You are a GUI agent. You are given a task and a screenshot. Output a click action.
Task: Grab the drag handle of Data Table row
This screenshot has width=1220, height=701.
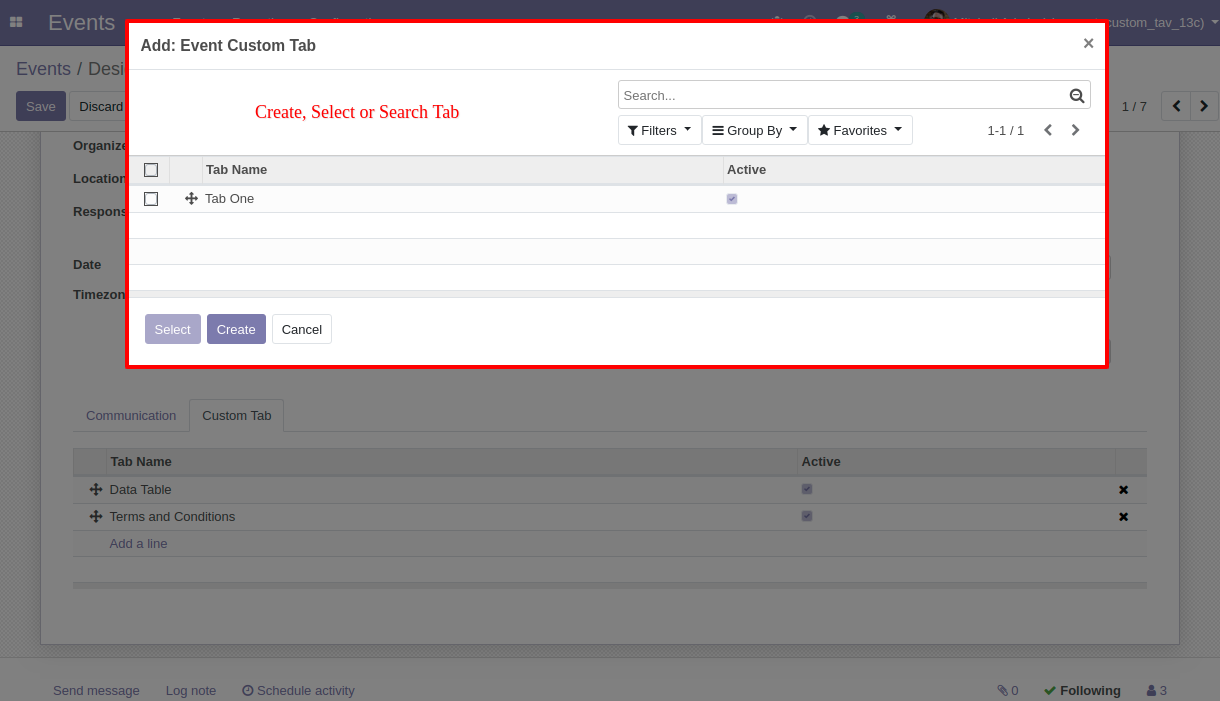tap(96, 490)
